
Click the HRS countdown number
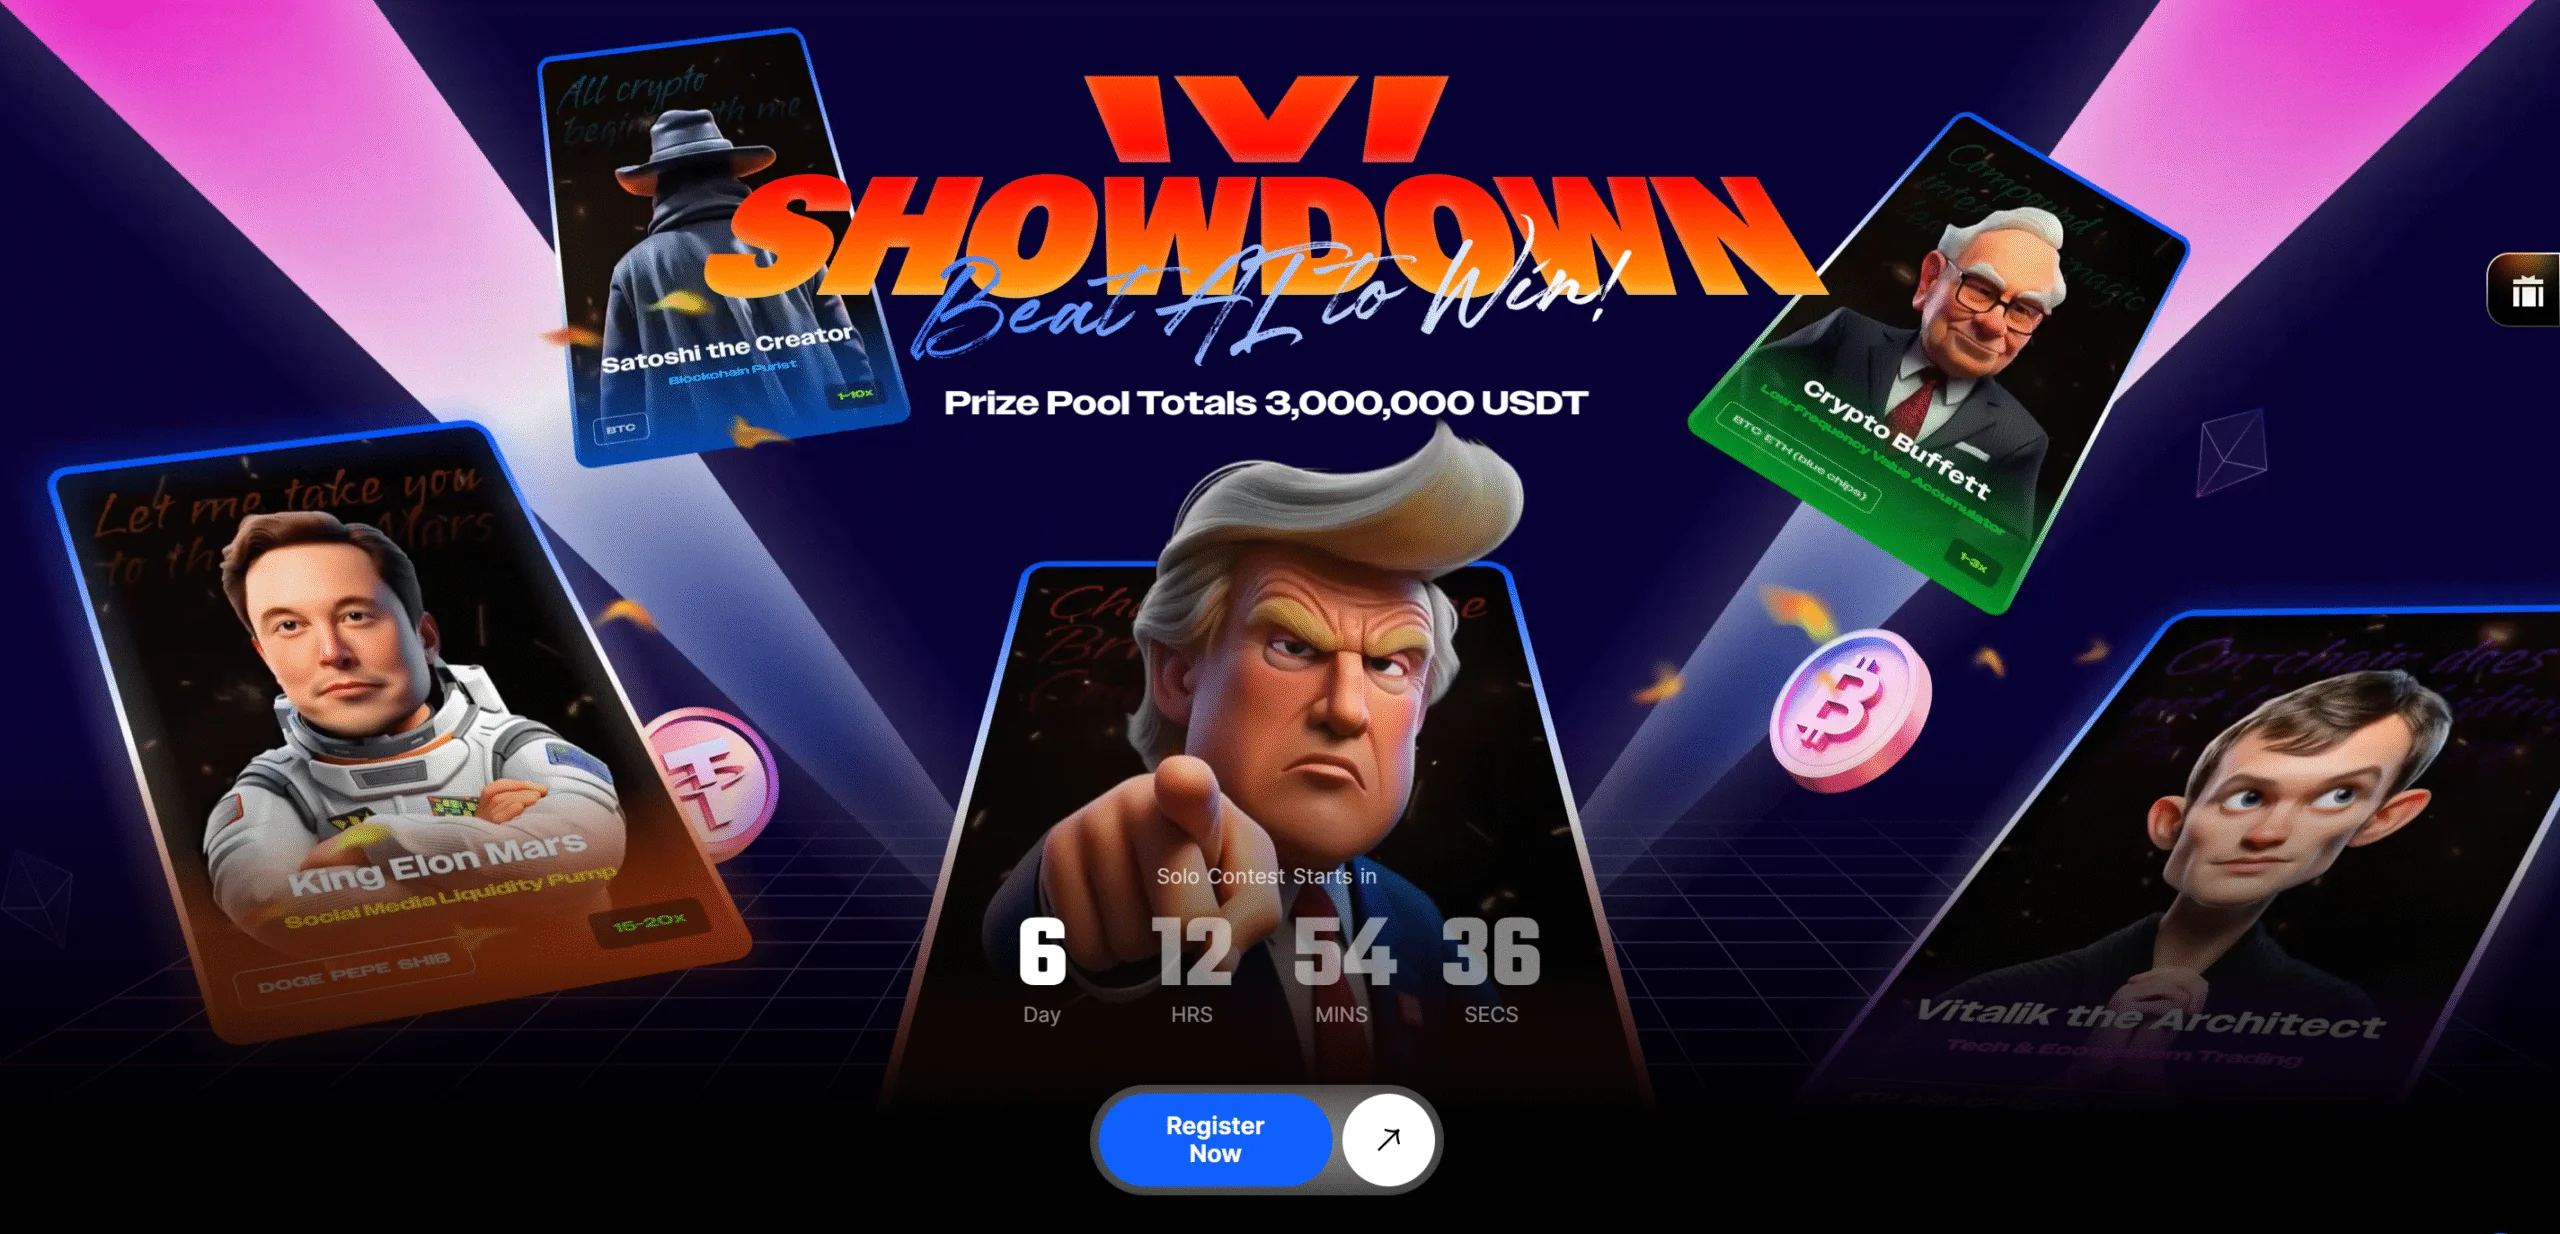pyautogui.click(x=1192, y=951)
